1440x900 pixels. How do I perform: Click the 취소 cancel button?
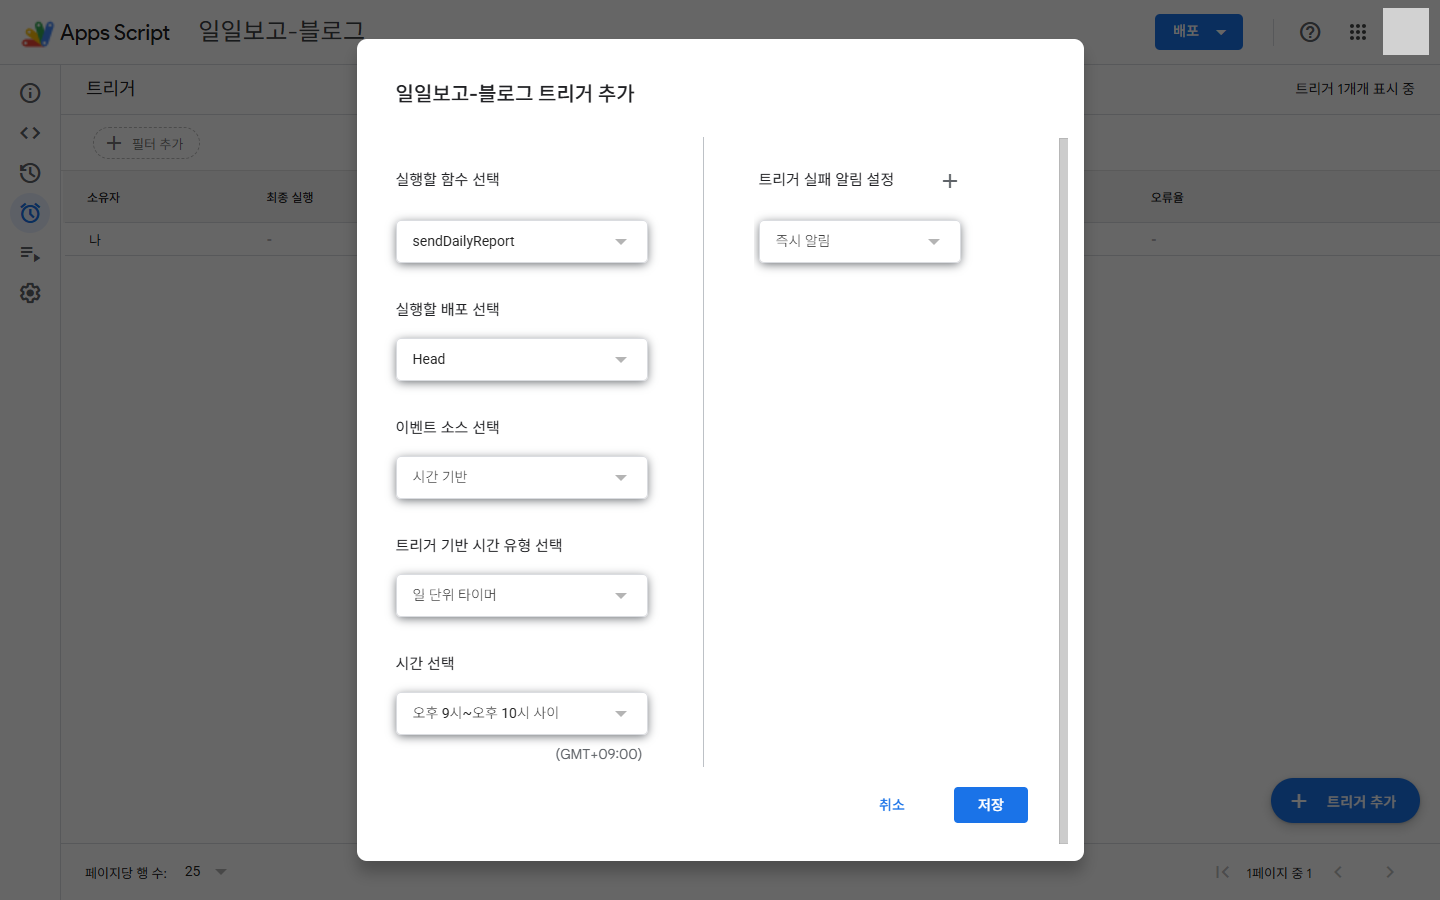point(892,805)
